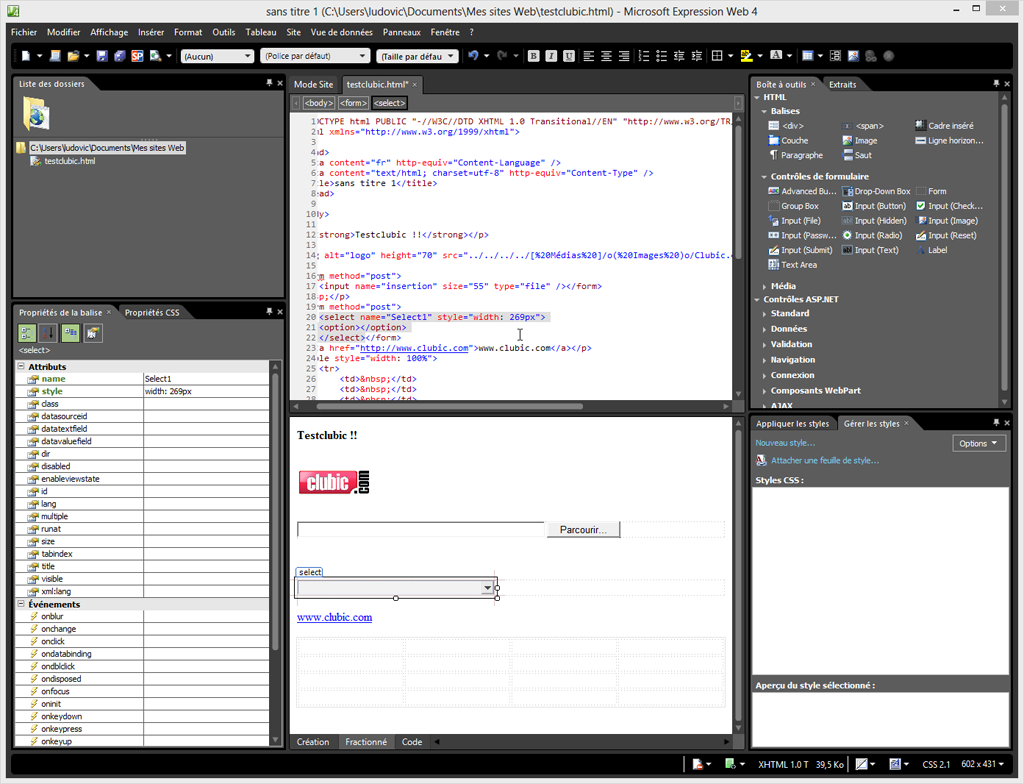Click the SuperPreview SP icon
The width and height of the screenshot is (1024, 784).
click(137, 56)
